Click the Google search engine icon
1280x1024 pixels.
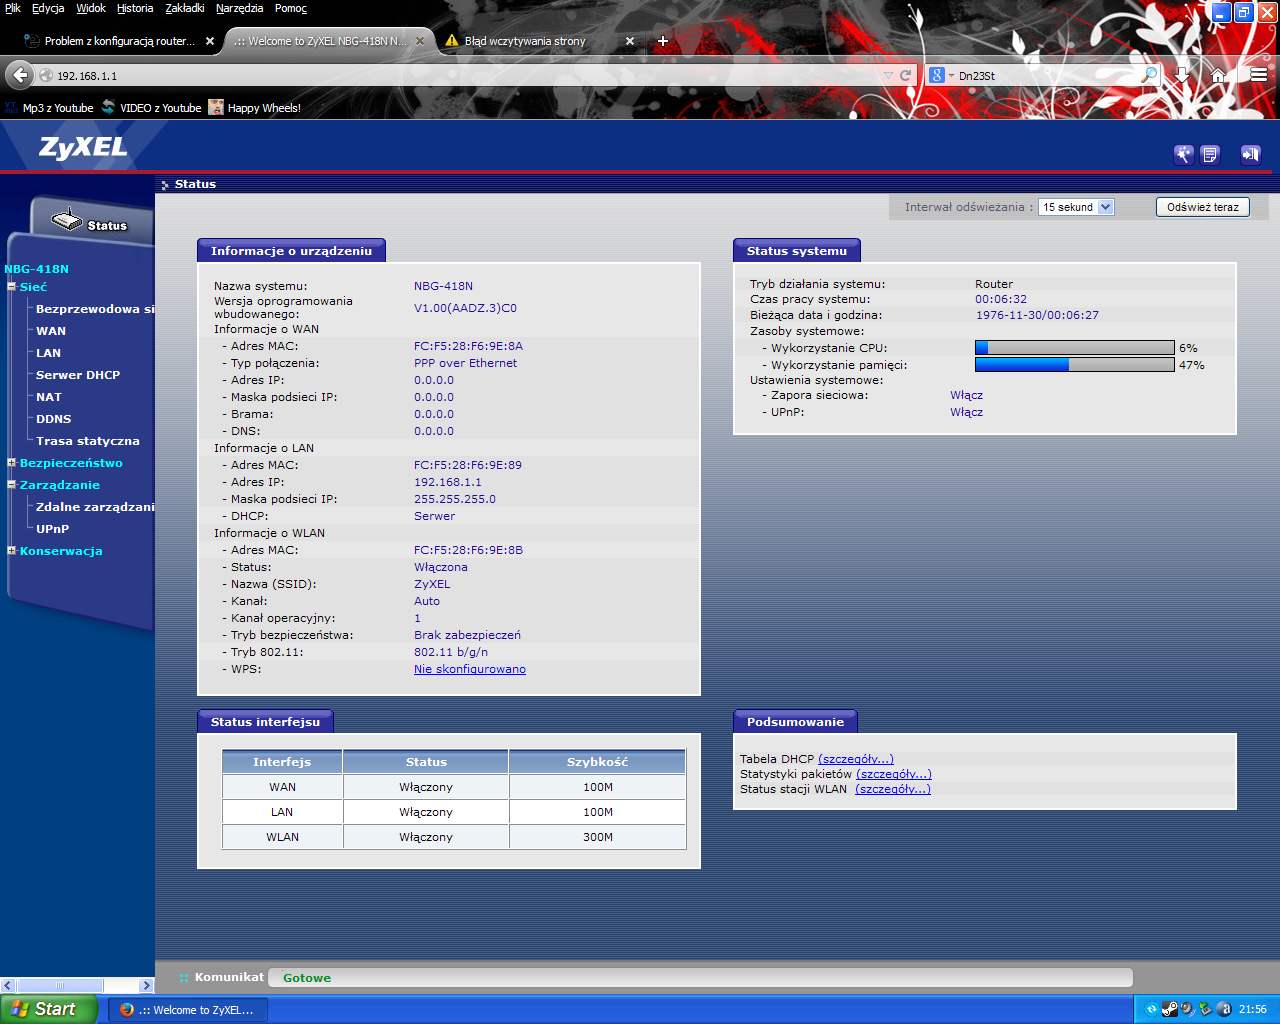937,75
